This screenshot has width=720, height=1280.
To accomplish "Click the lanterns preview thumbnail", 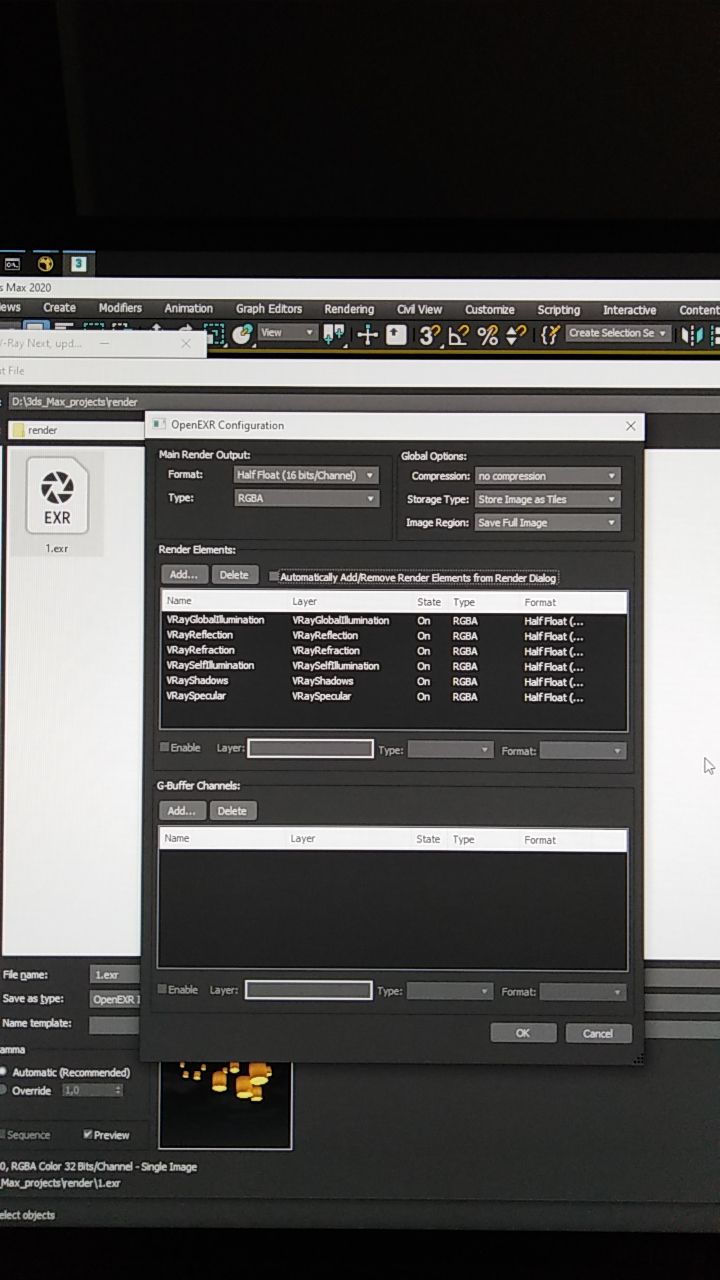I will coord(225,1104).
